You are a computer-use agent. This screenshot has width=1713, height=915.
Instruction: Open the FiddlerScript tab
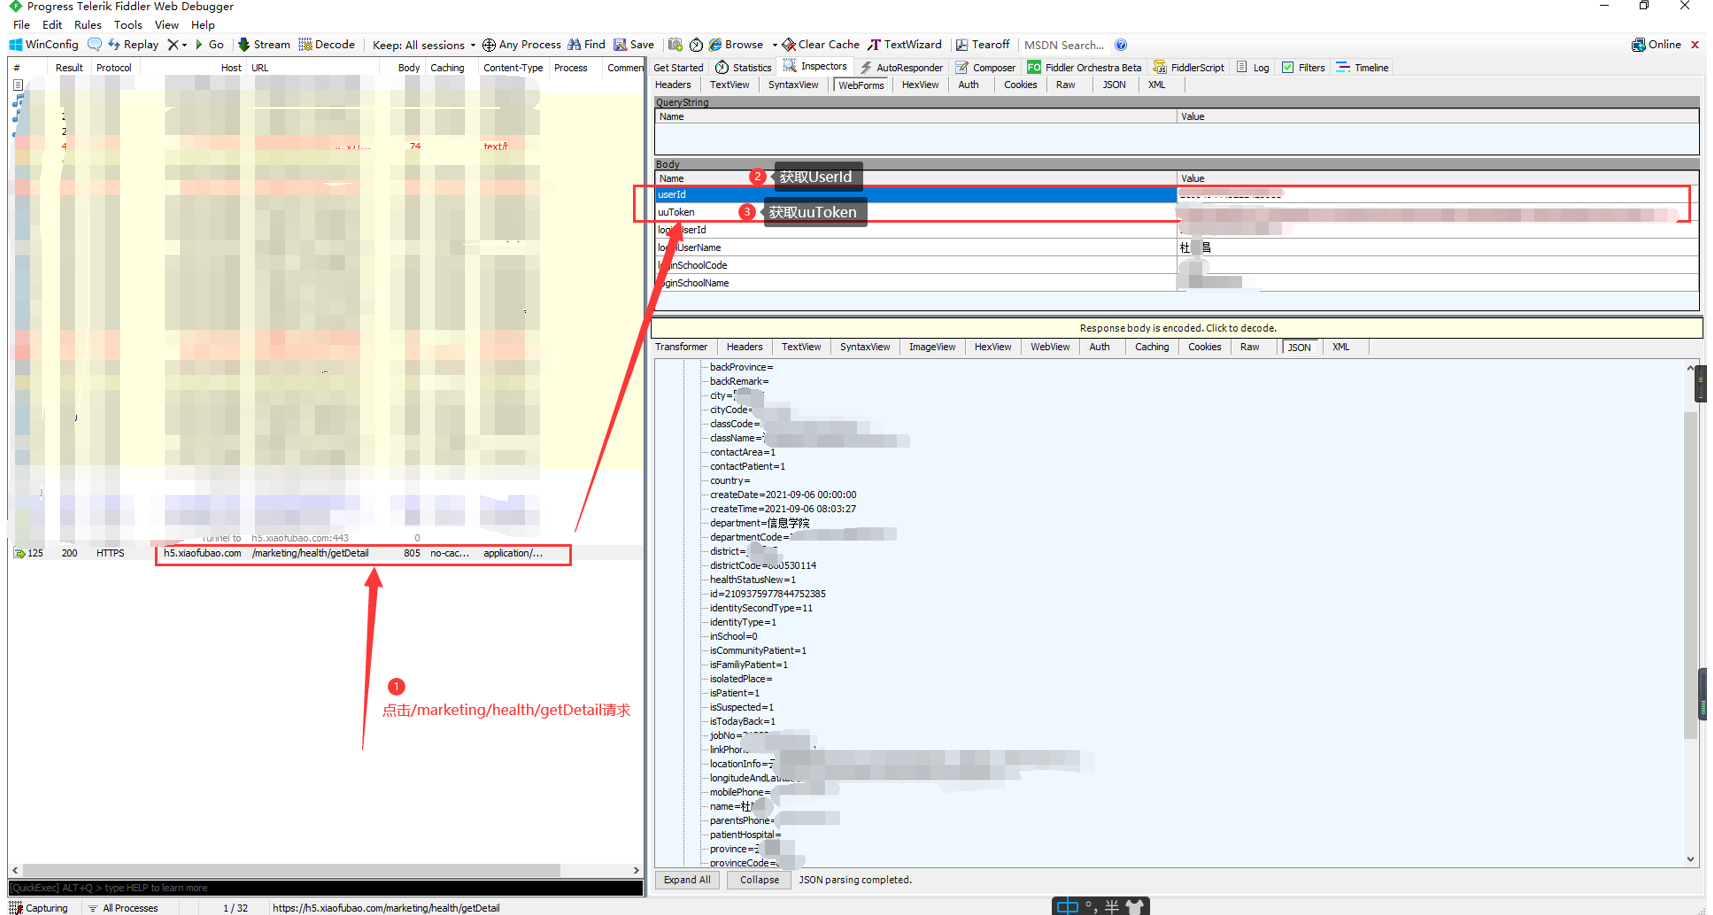pos(1188,68)
